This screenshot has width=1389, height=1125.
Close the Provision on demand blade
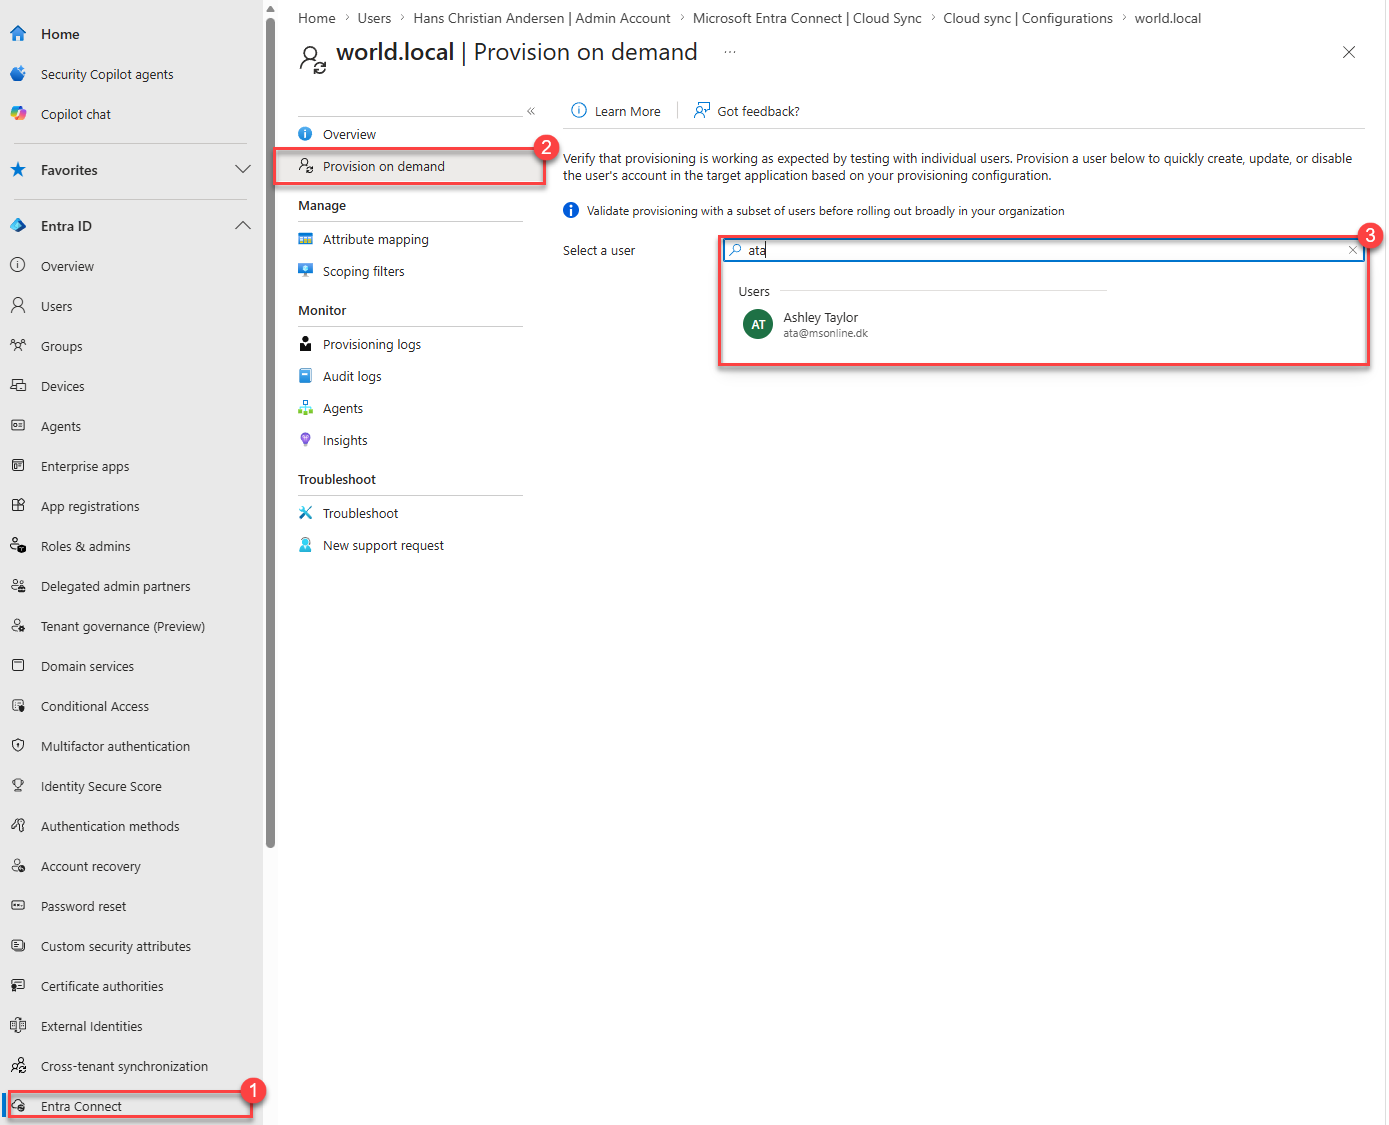(x=1349, y=52)
